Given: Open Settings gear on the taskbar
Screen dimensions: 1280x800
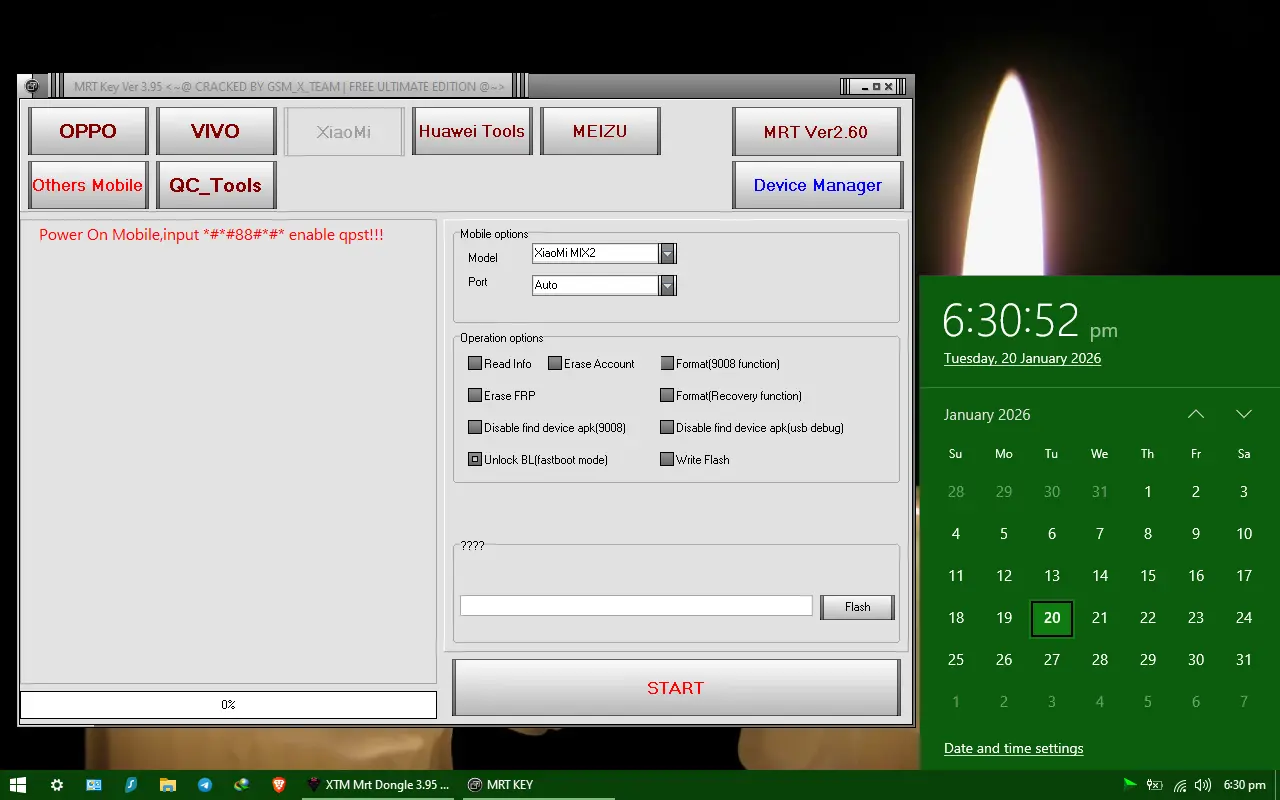Looking at the screenshot, I should click(x=57, y=785).
